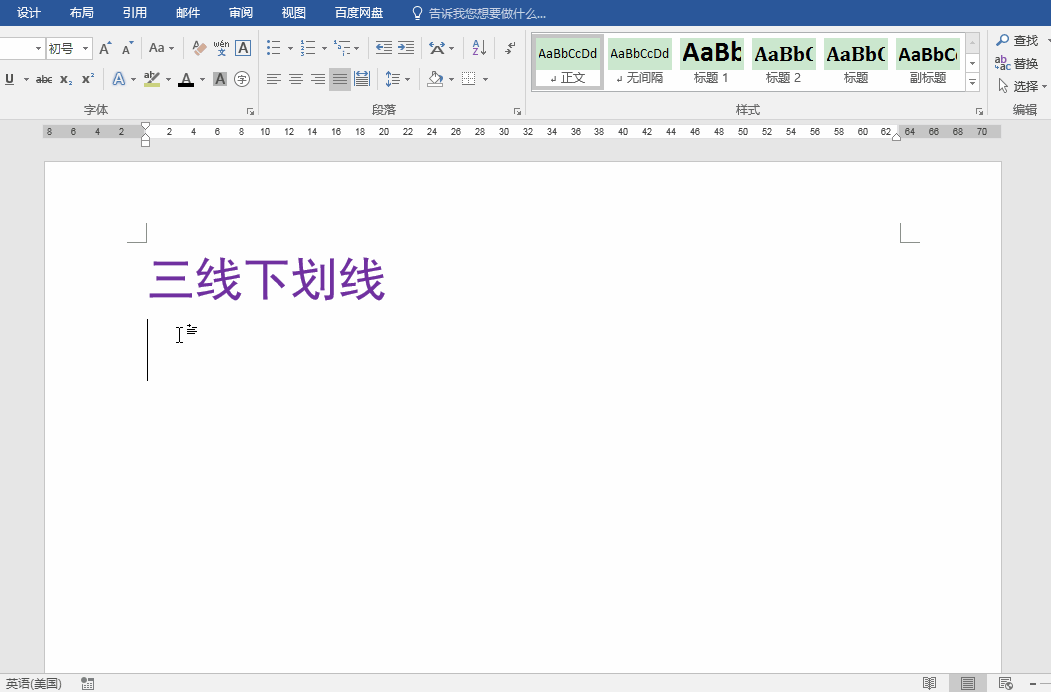This screenshot has height=692, width=1051.
Task: Click the 告诉我您想要做什么 search box
Action: [x=487, y=13]
